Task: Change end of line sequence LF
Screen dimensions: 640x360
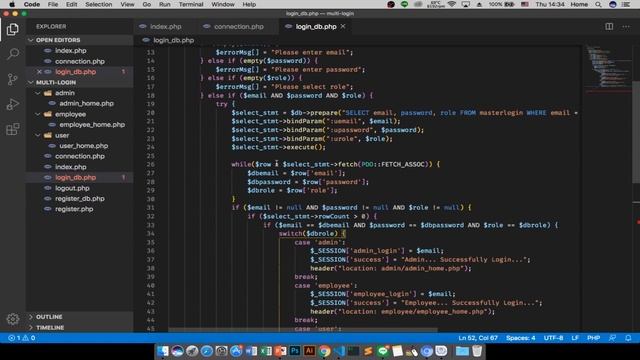Action: [x=575, y=338]
